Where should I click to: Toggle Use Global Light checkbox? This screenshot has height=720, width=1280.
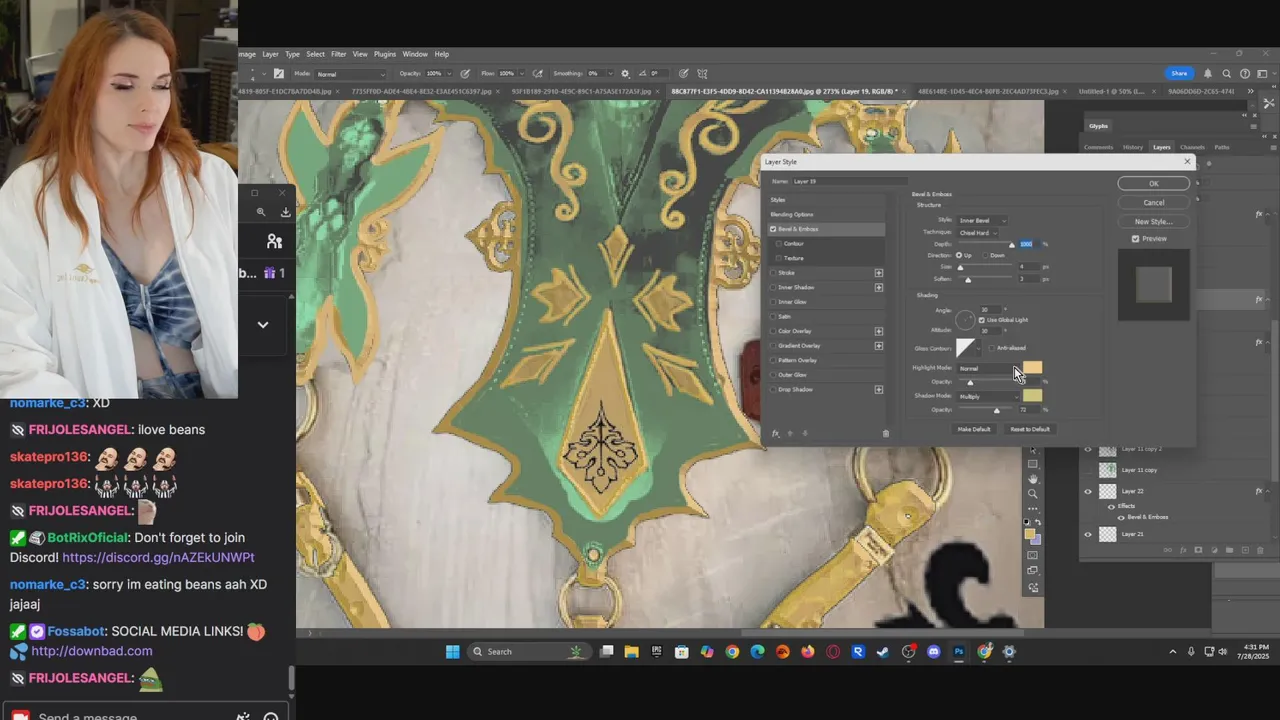[x=982, y=320]
